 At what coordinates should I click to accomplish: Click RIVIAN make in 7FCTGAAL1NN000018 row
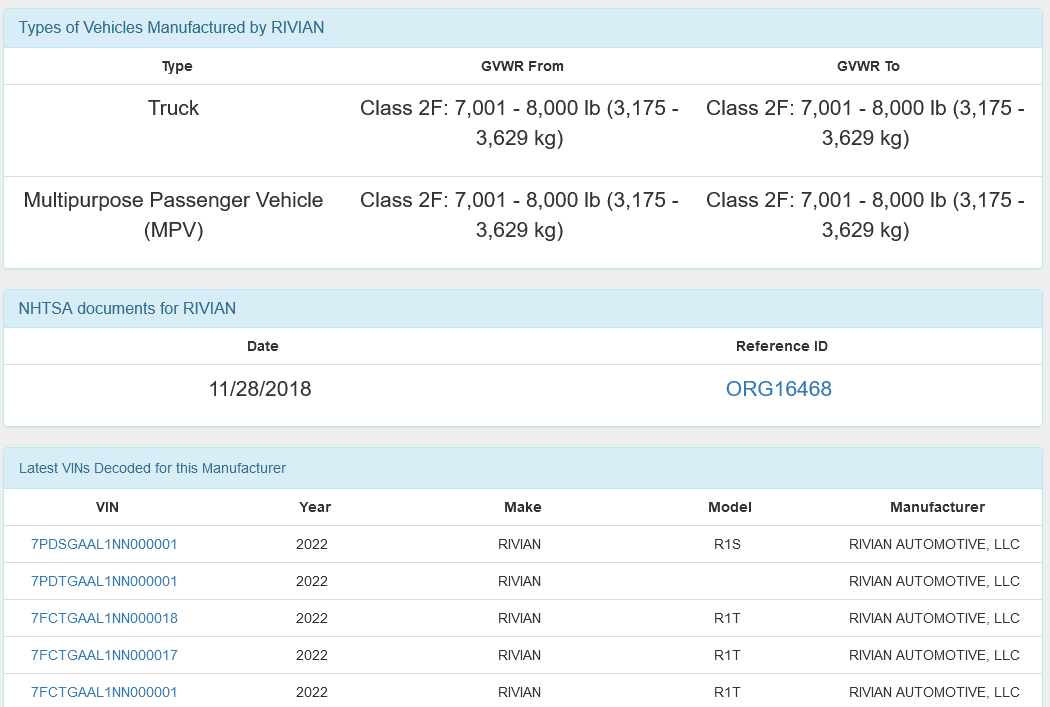[520, 618]
